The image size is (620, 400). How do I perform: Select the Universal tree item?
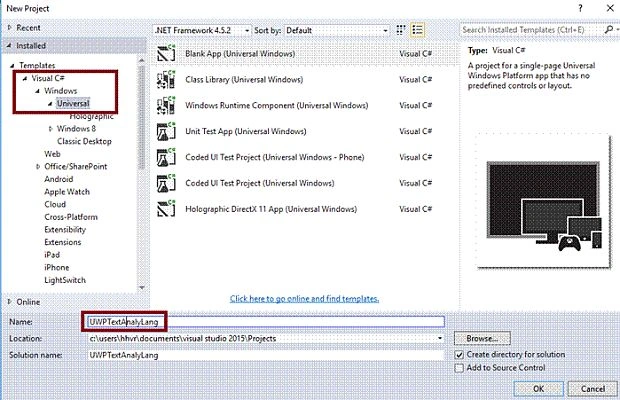pyautogui.click(x=73, y=104)
